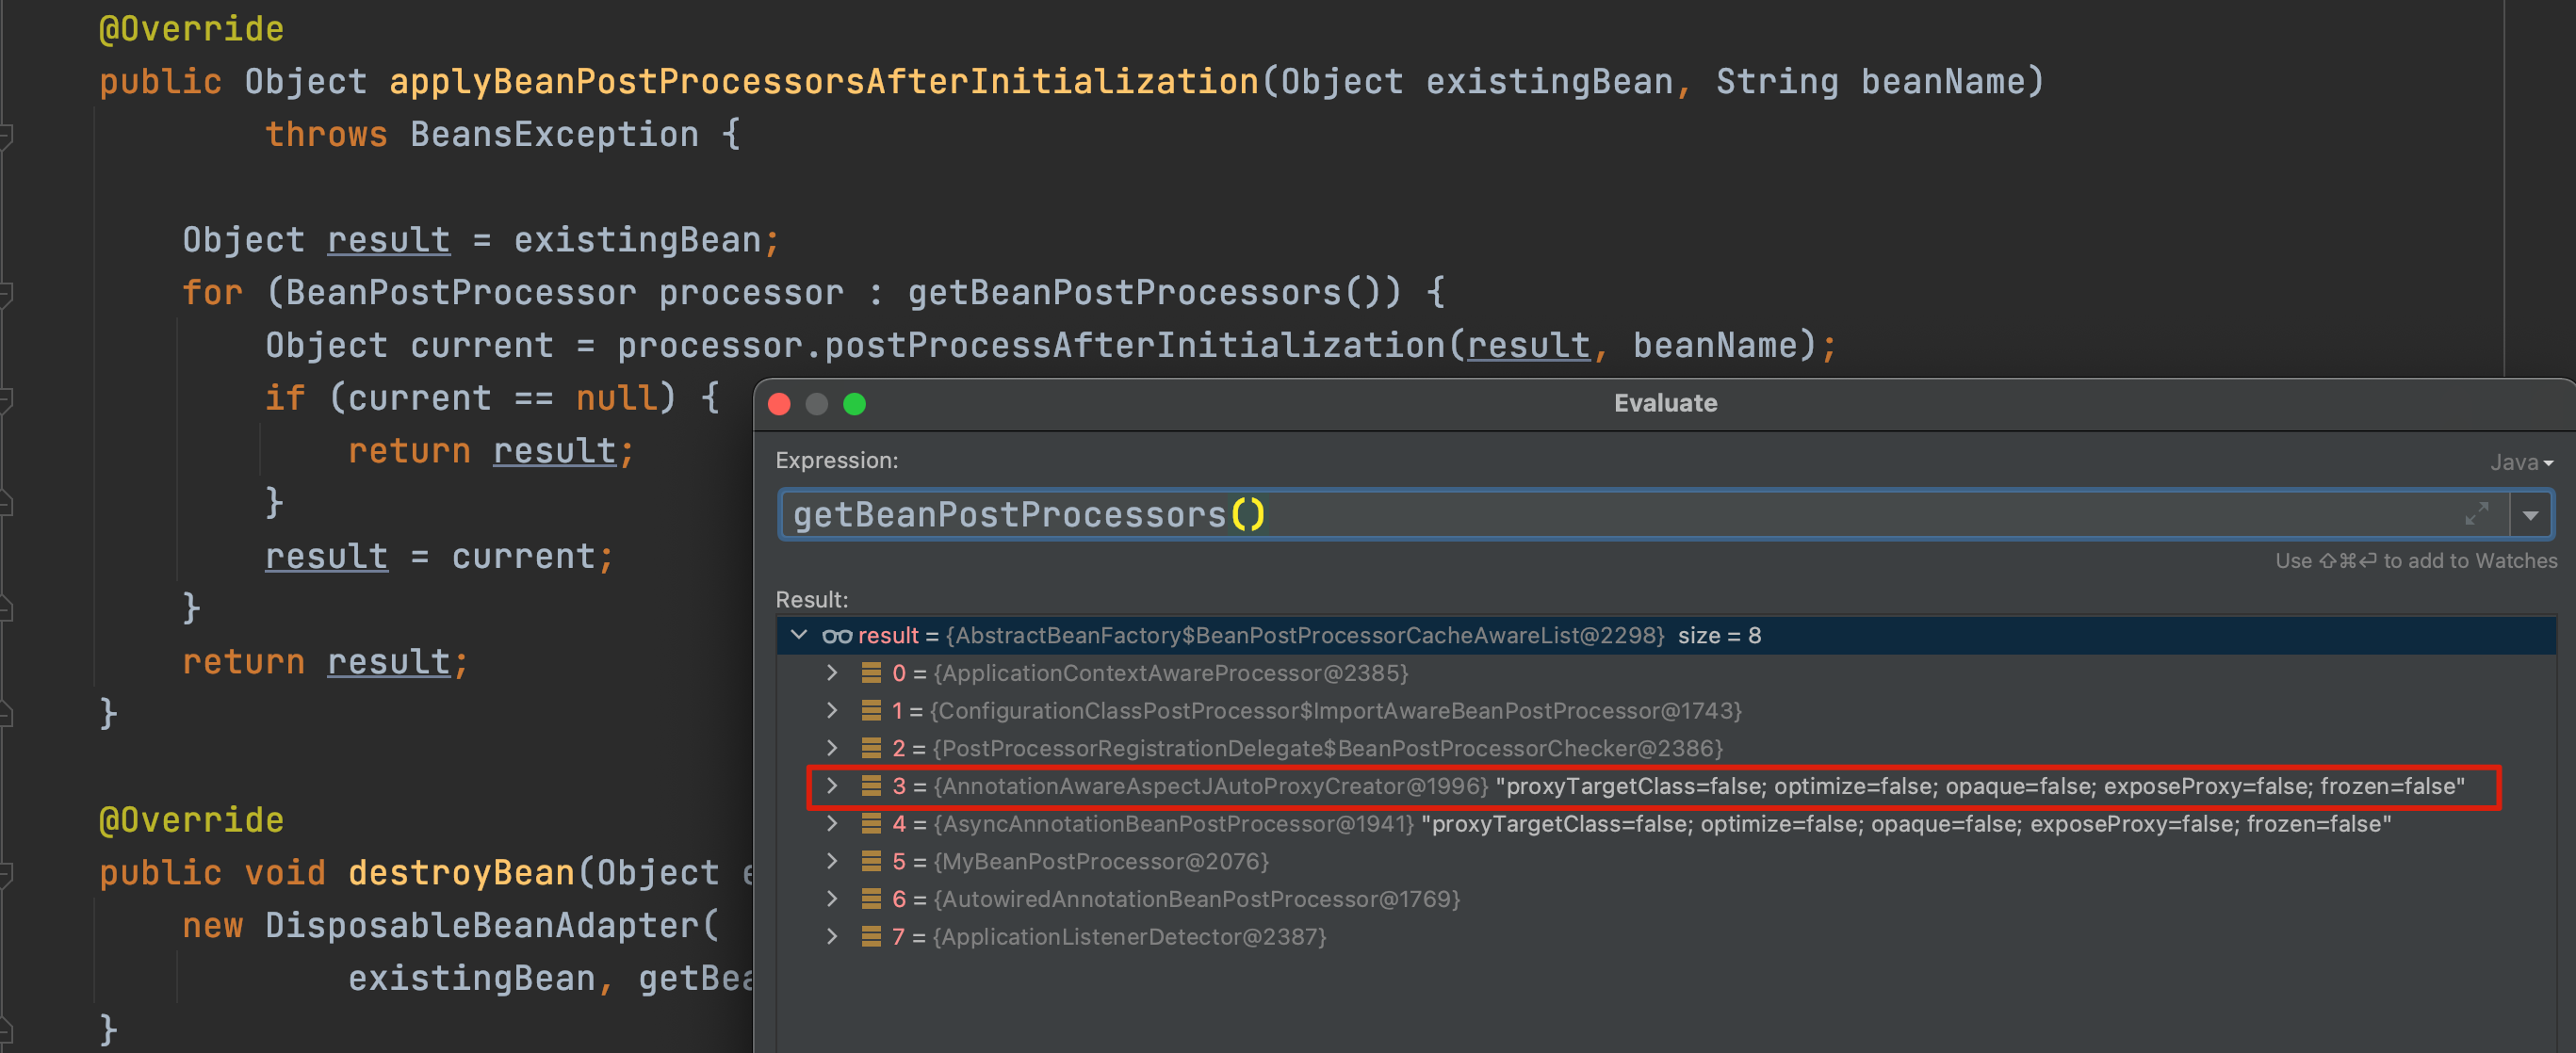Click the field icon of element 2
The image size is (2576, 1053).
point(871,748)
